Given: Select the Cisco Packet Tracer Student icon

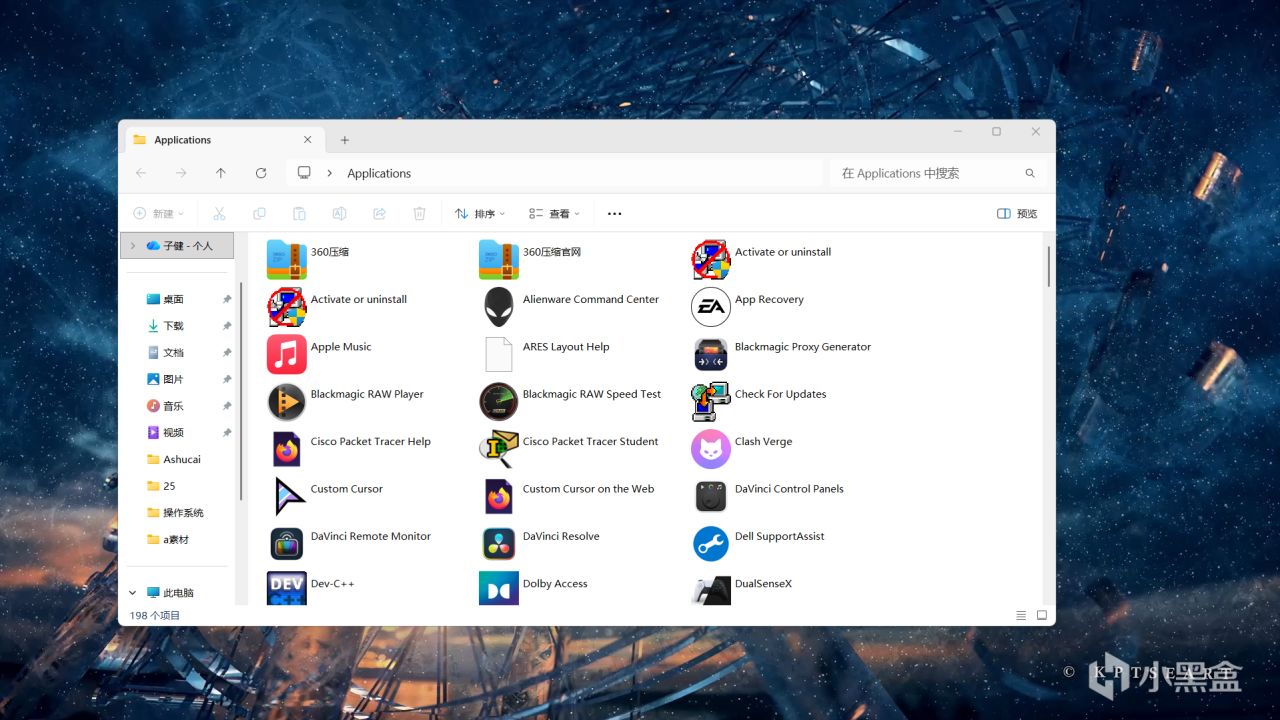Looking at the screenshot, I should [498, 449].
